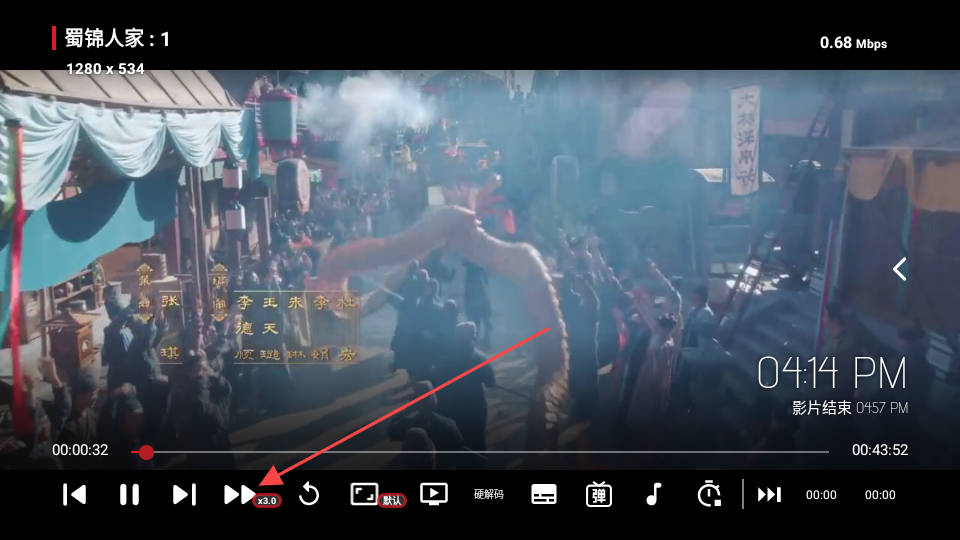Open the sleep timer icon

pos(709,494)
